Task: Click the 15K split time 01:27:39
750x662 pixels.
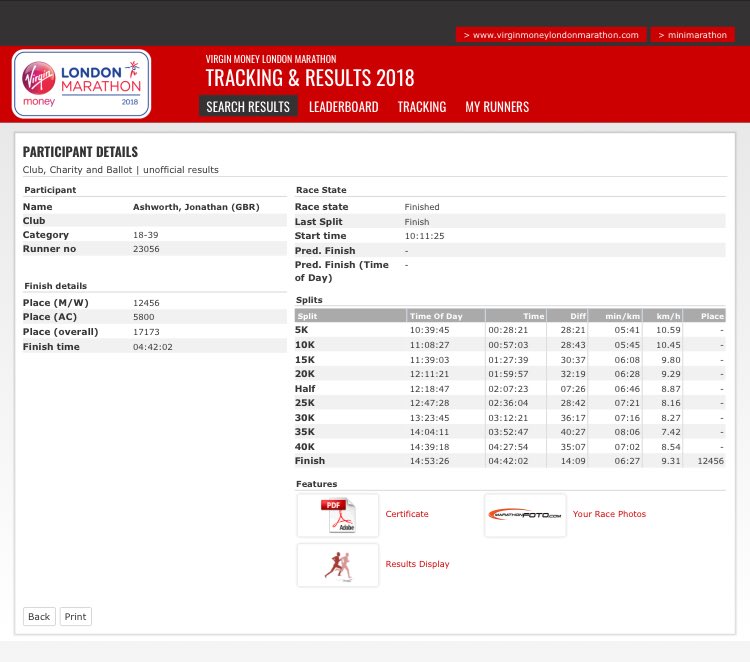Action: (508, 360)
